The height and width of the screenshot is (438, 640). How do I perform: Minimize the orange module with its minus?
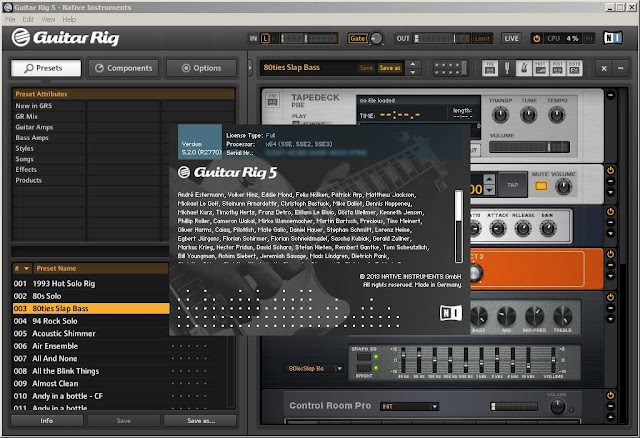click(x=611, y=265)
